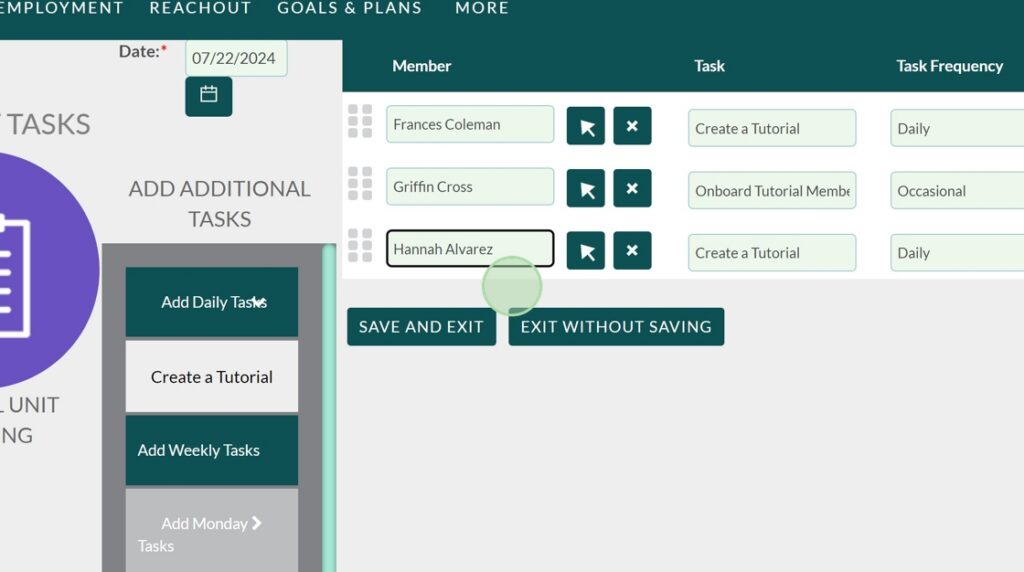This screenshot has height=572, width=1024.
Task: Click the Save and Exit button
Action: click(421, 327)
